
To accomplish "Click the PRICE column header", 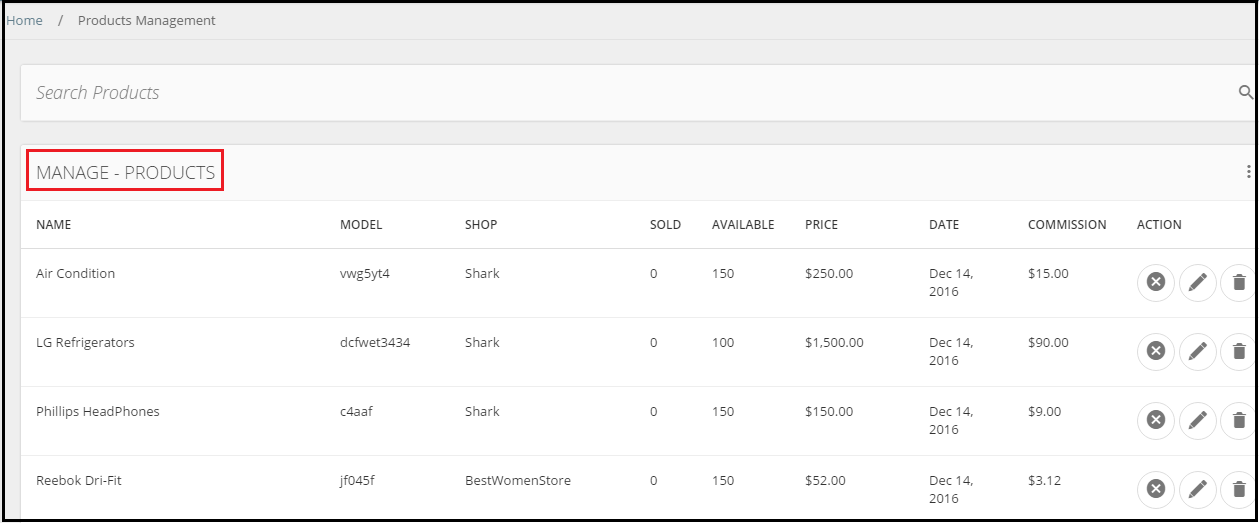I will click(x=822, y=225).
